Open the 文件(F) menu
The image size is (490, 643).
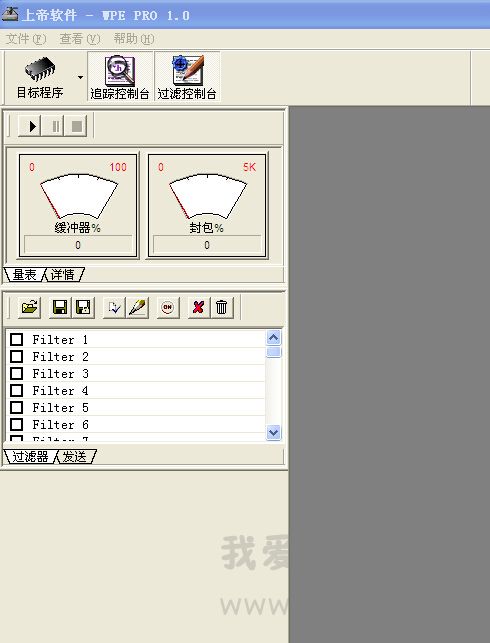[26, 39]
